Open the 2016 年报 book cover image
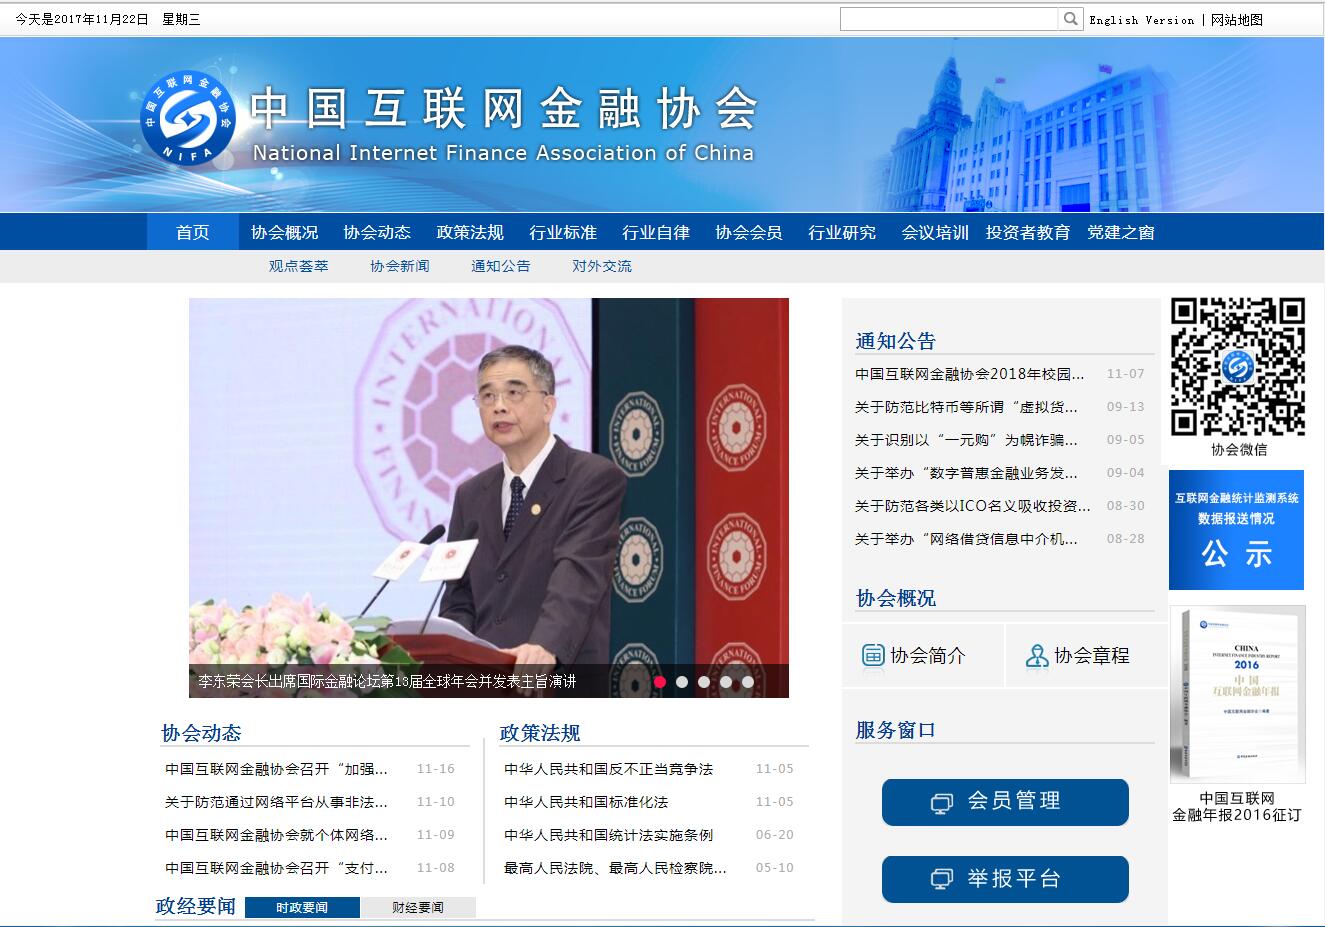Viewport: 1325px width, 927px height. [1238, 694]
